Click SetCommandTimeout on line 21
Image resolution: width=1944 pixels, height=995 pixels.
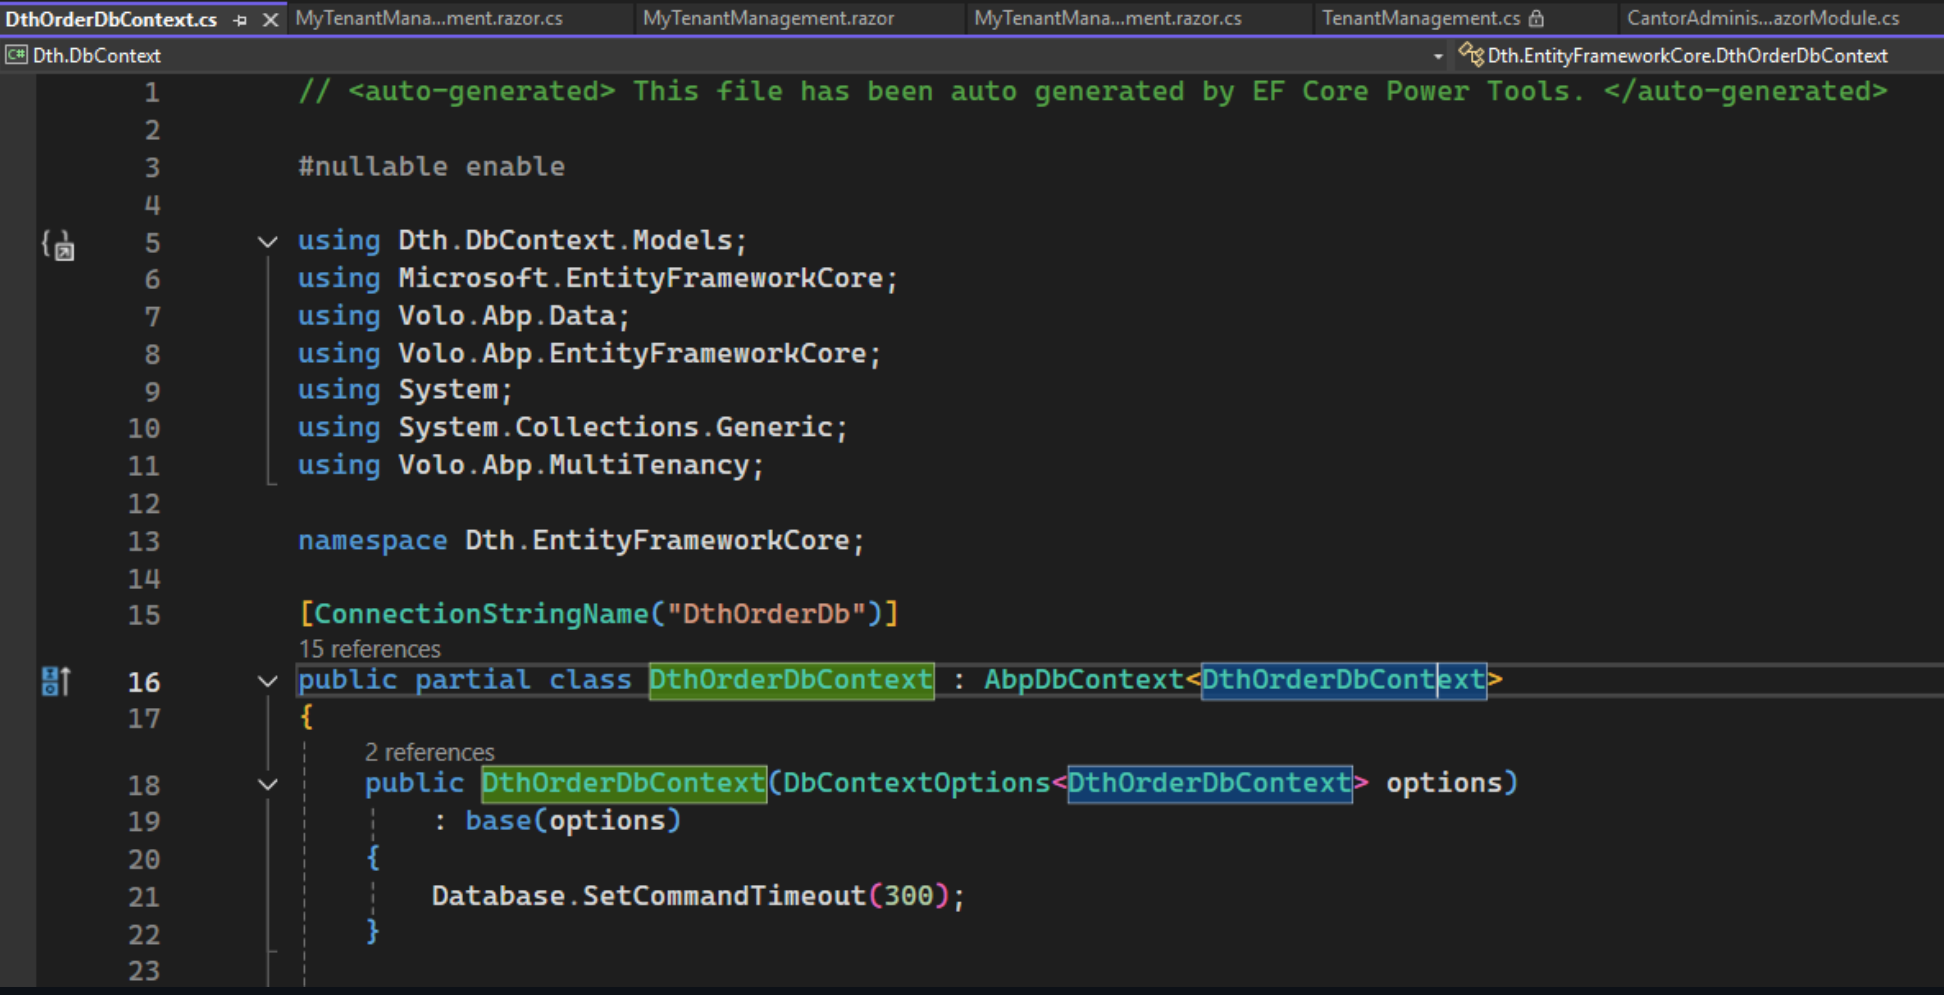pos(723,895)
